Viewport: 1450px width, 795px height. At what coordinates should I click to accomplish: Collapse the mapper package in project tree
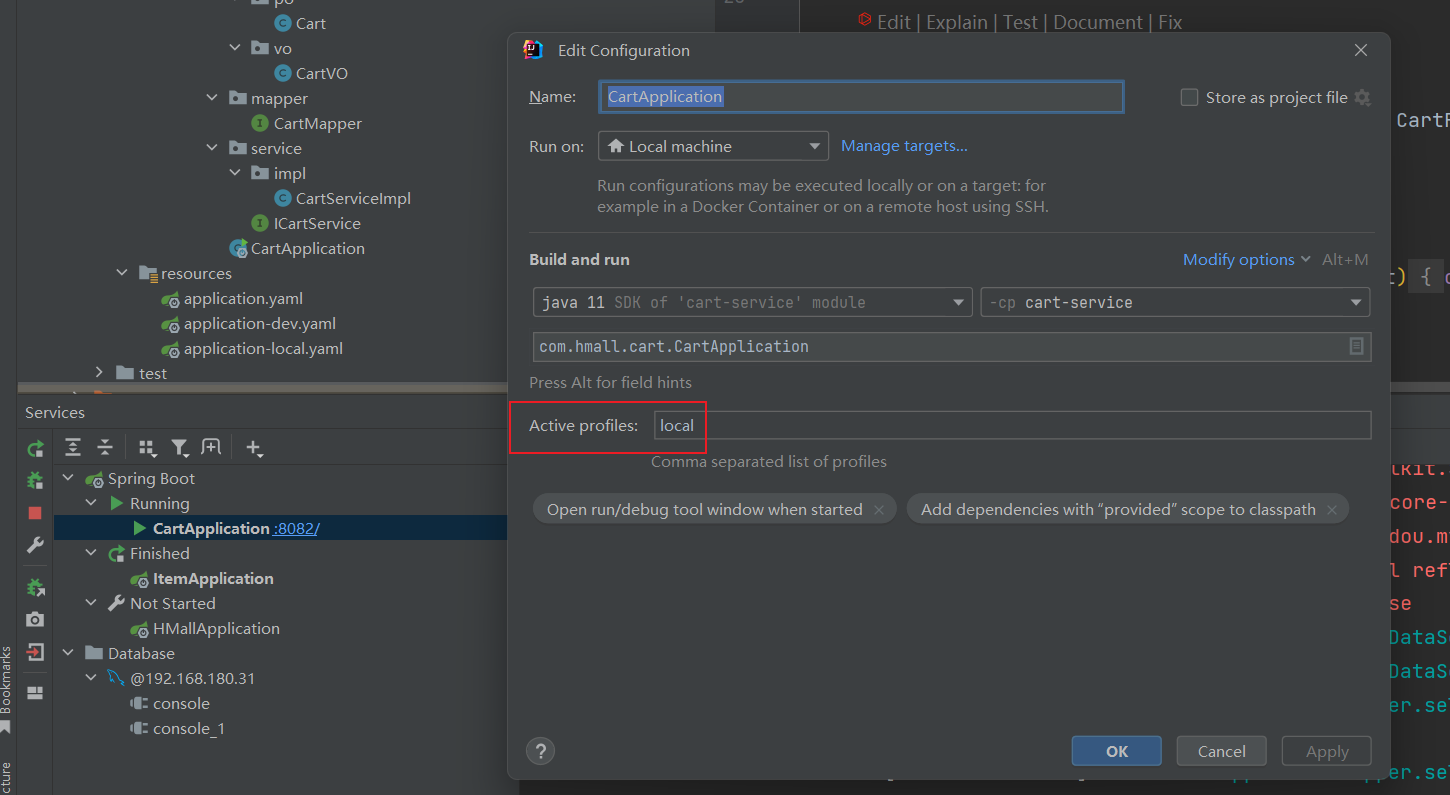click(x=212, y=98)
